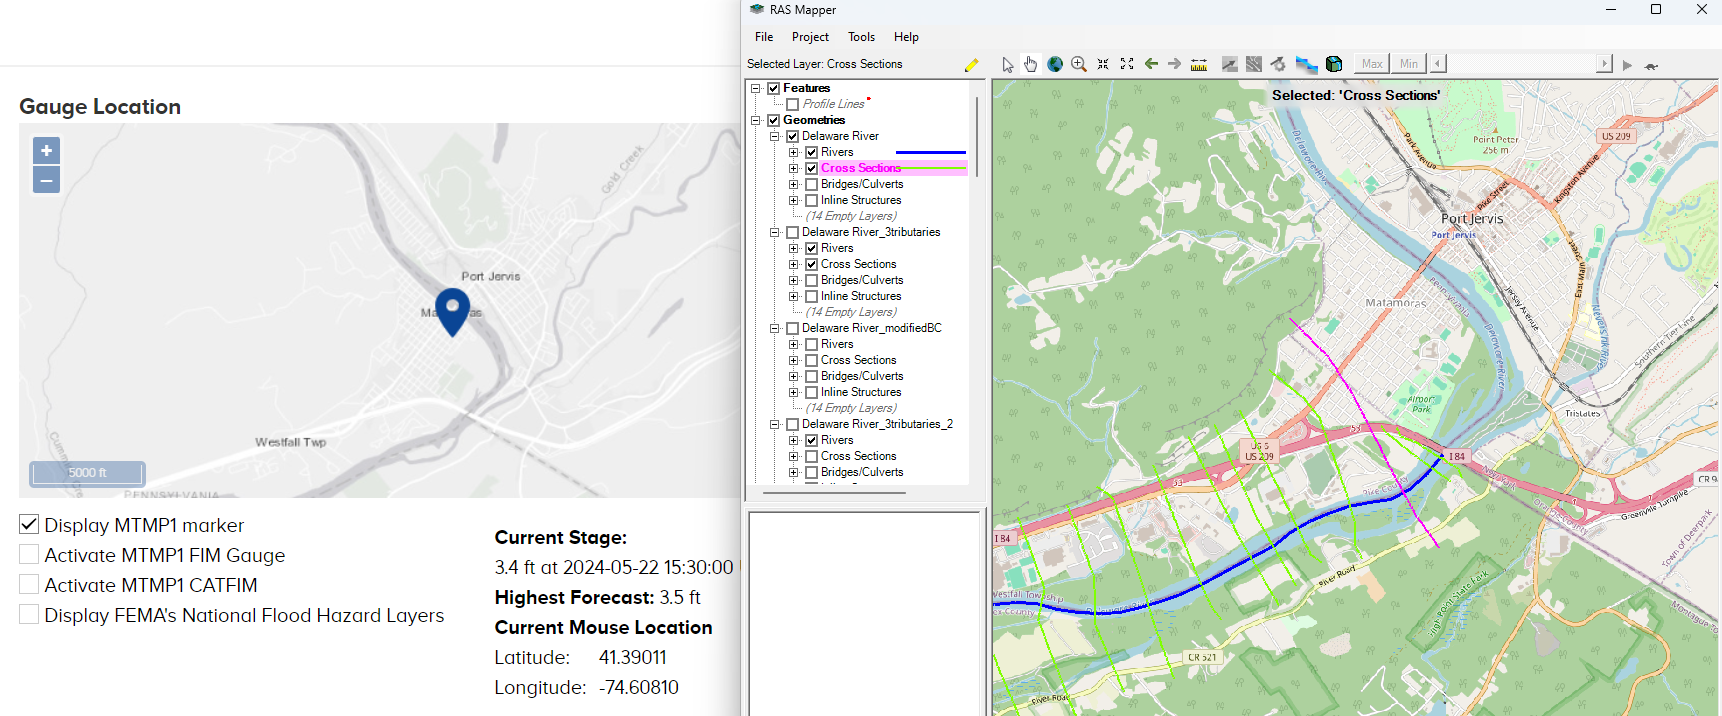This screenshot has width=1722, height=716.
Task: Go to previous view green arrow
Action: click(1151, 64)
